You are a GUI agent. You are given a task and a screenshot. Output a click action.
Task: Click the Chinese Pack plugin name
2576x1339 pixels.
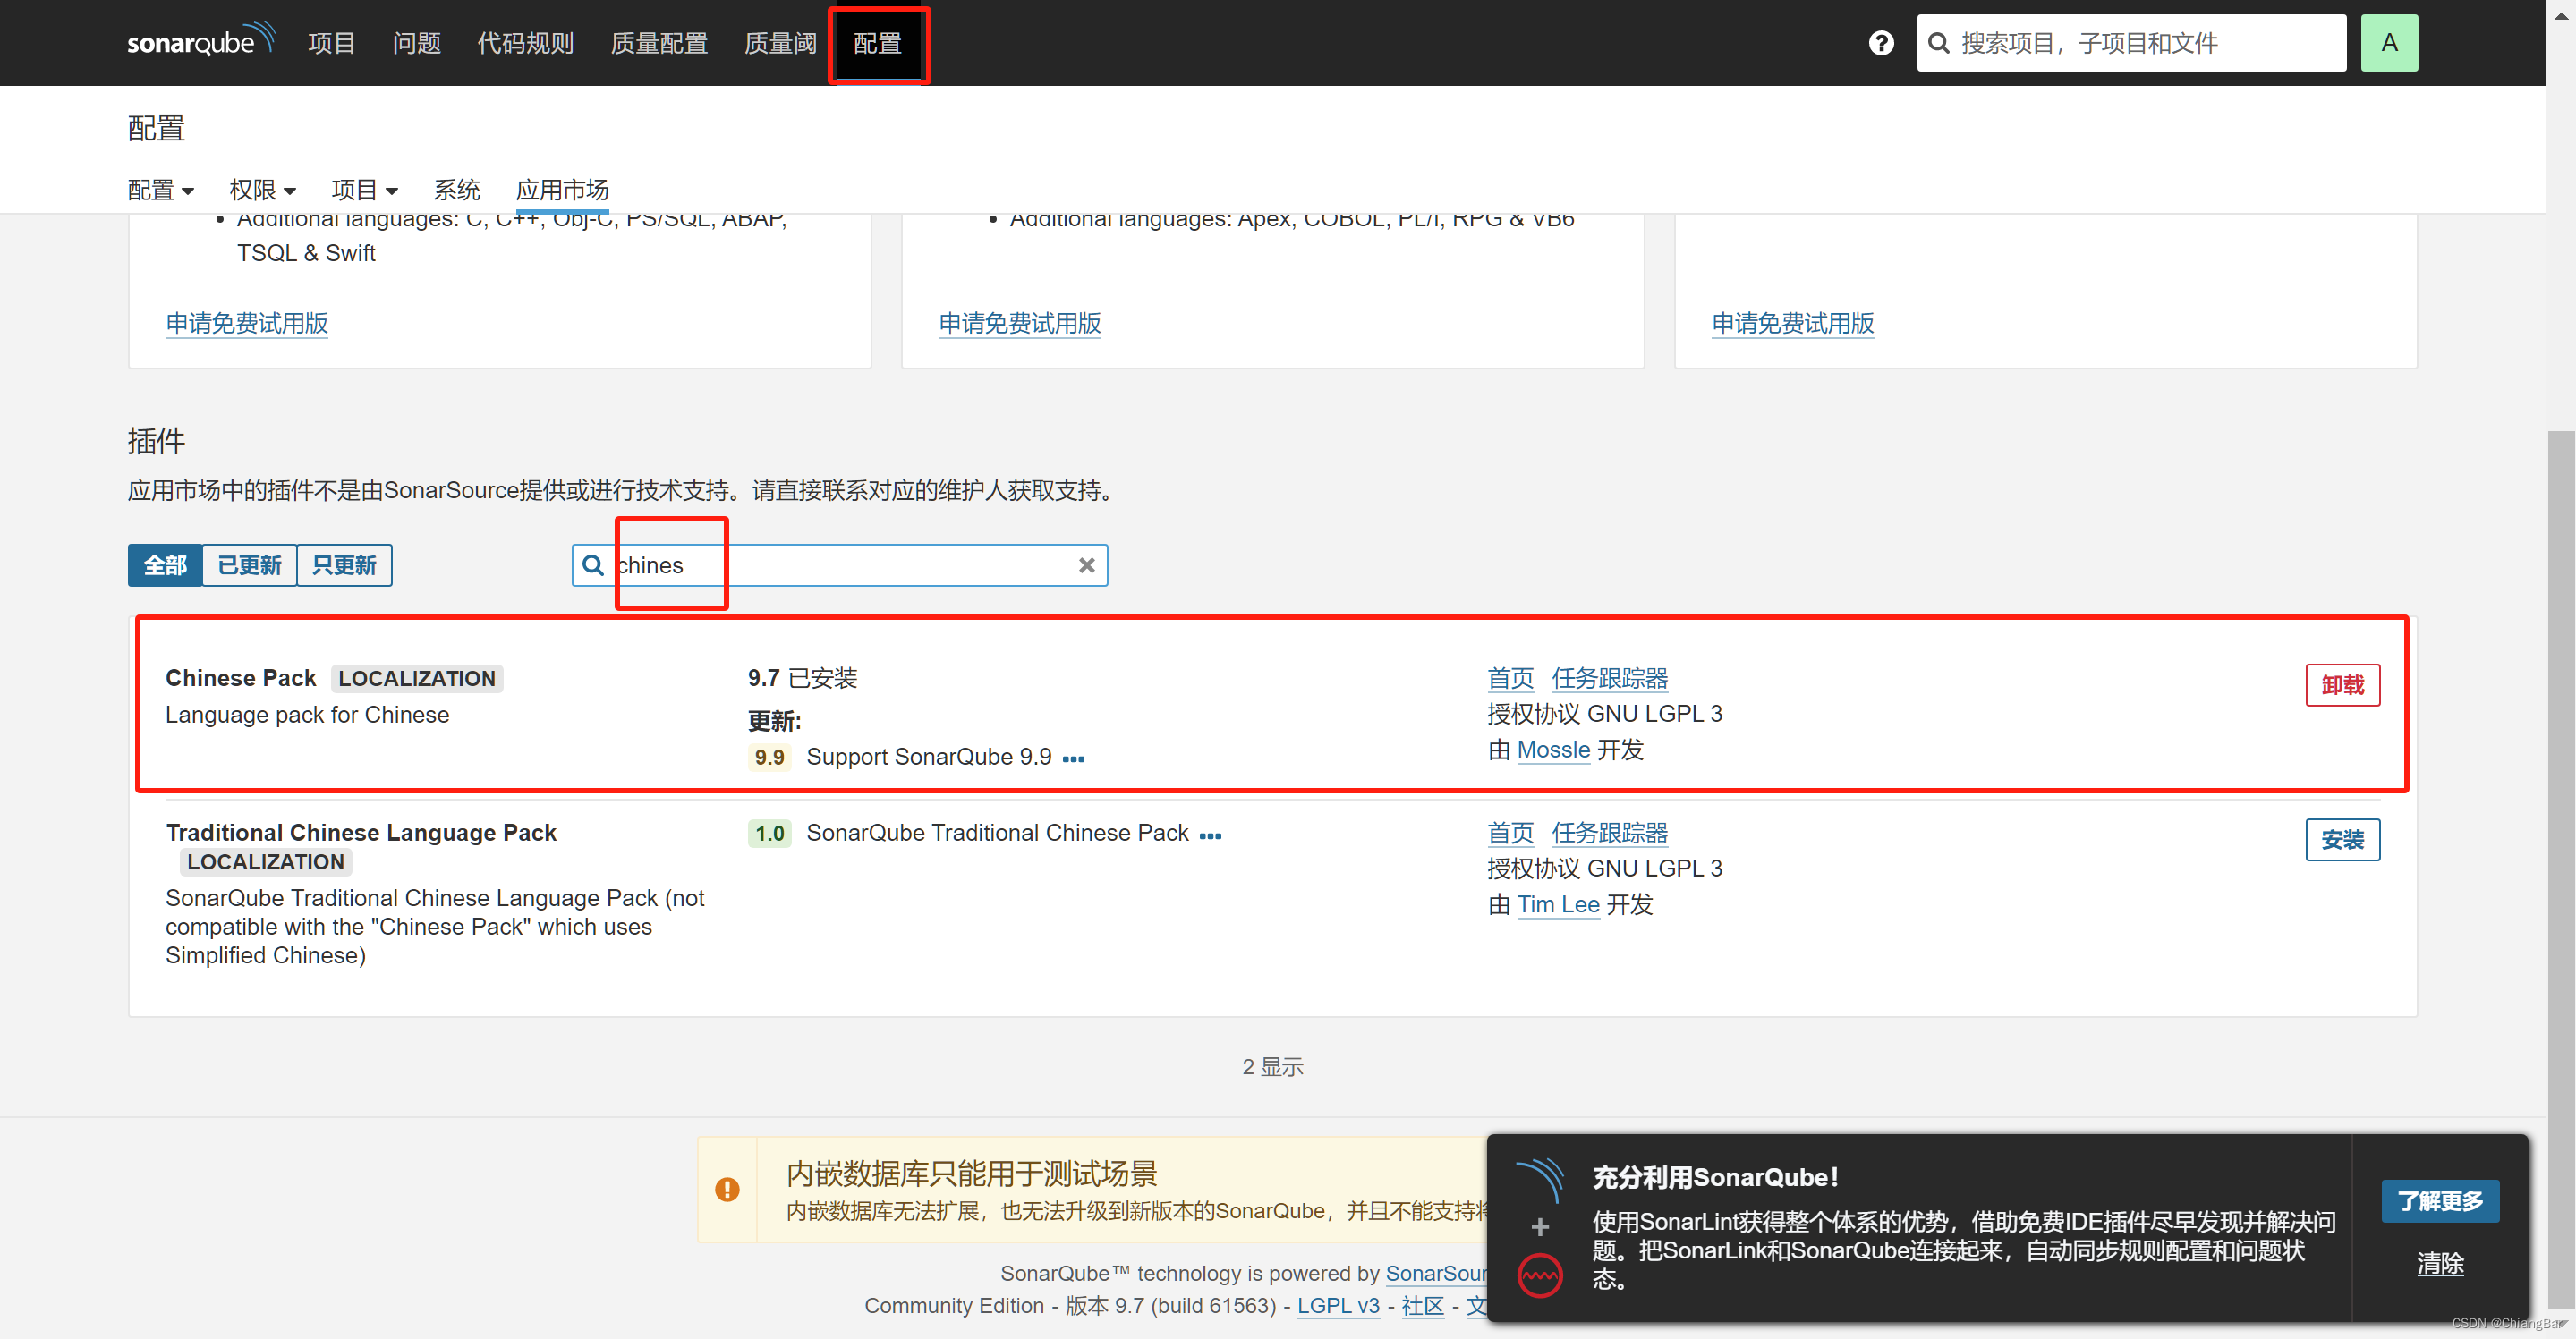pos(241,678)
